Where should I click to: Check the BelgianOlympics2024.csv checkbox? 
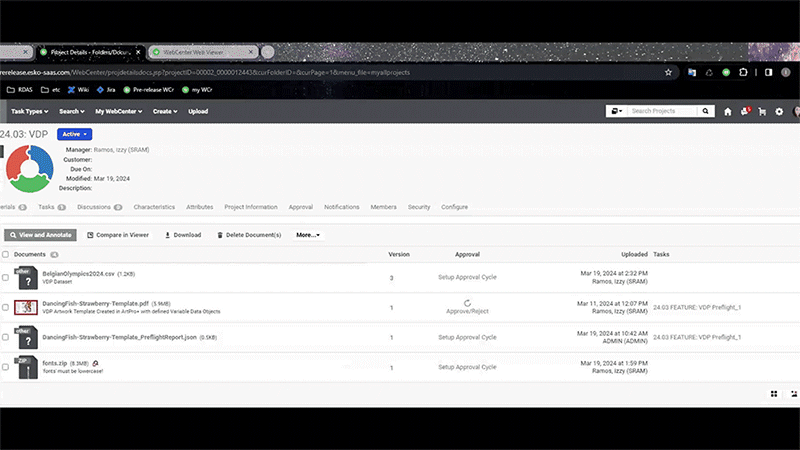(x=6, y=277)
